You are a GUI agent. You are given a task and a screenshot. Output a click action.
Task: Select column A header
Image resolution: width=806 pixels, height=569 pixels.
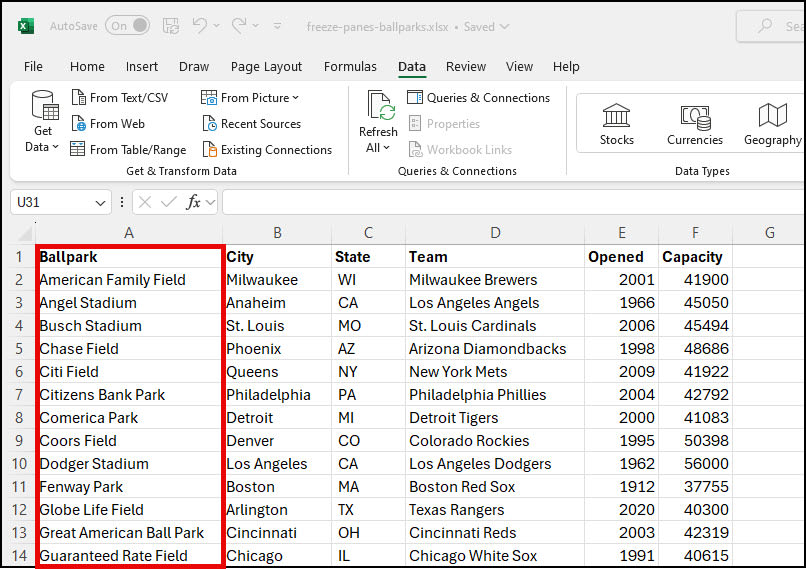pos(129,233)
